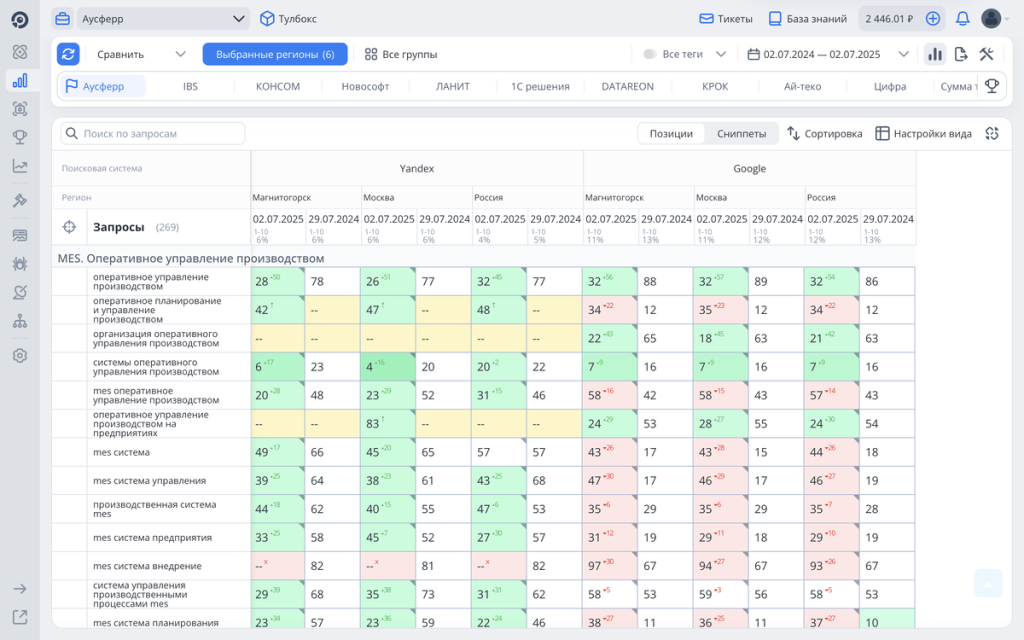Click the external link icon in sidebar

(x=20, y=617)
